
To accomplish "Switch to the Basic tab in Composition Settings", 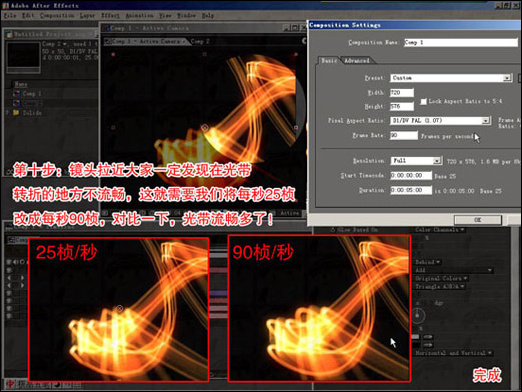I will click(329, 61).
